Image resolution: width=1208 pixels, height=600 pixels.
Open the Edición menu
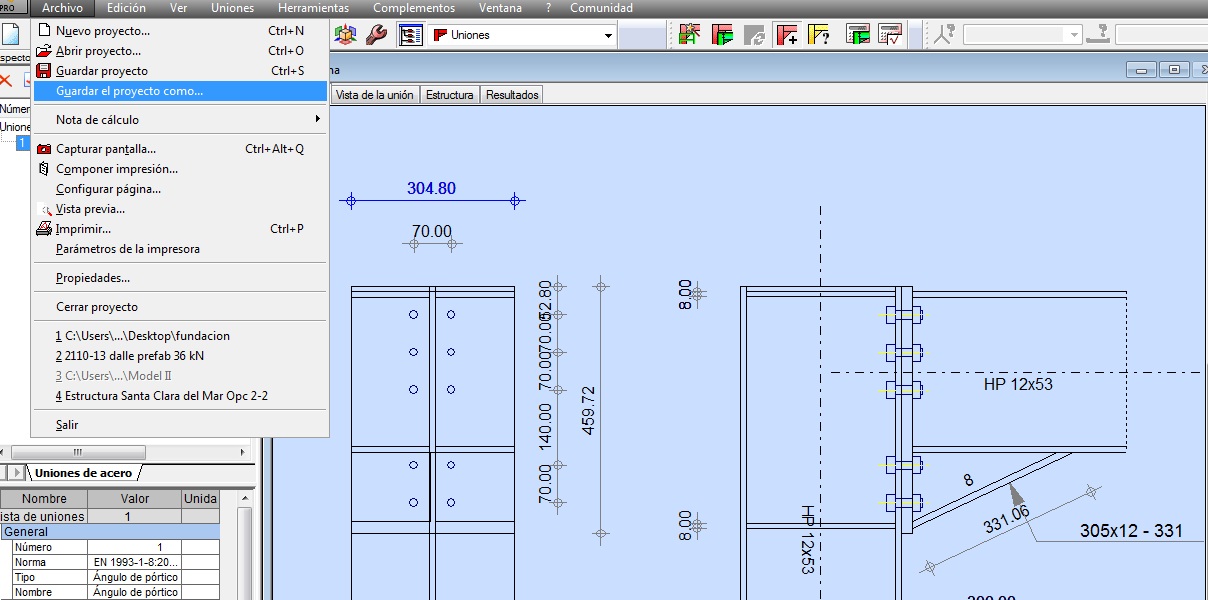(x=126, y=8)
